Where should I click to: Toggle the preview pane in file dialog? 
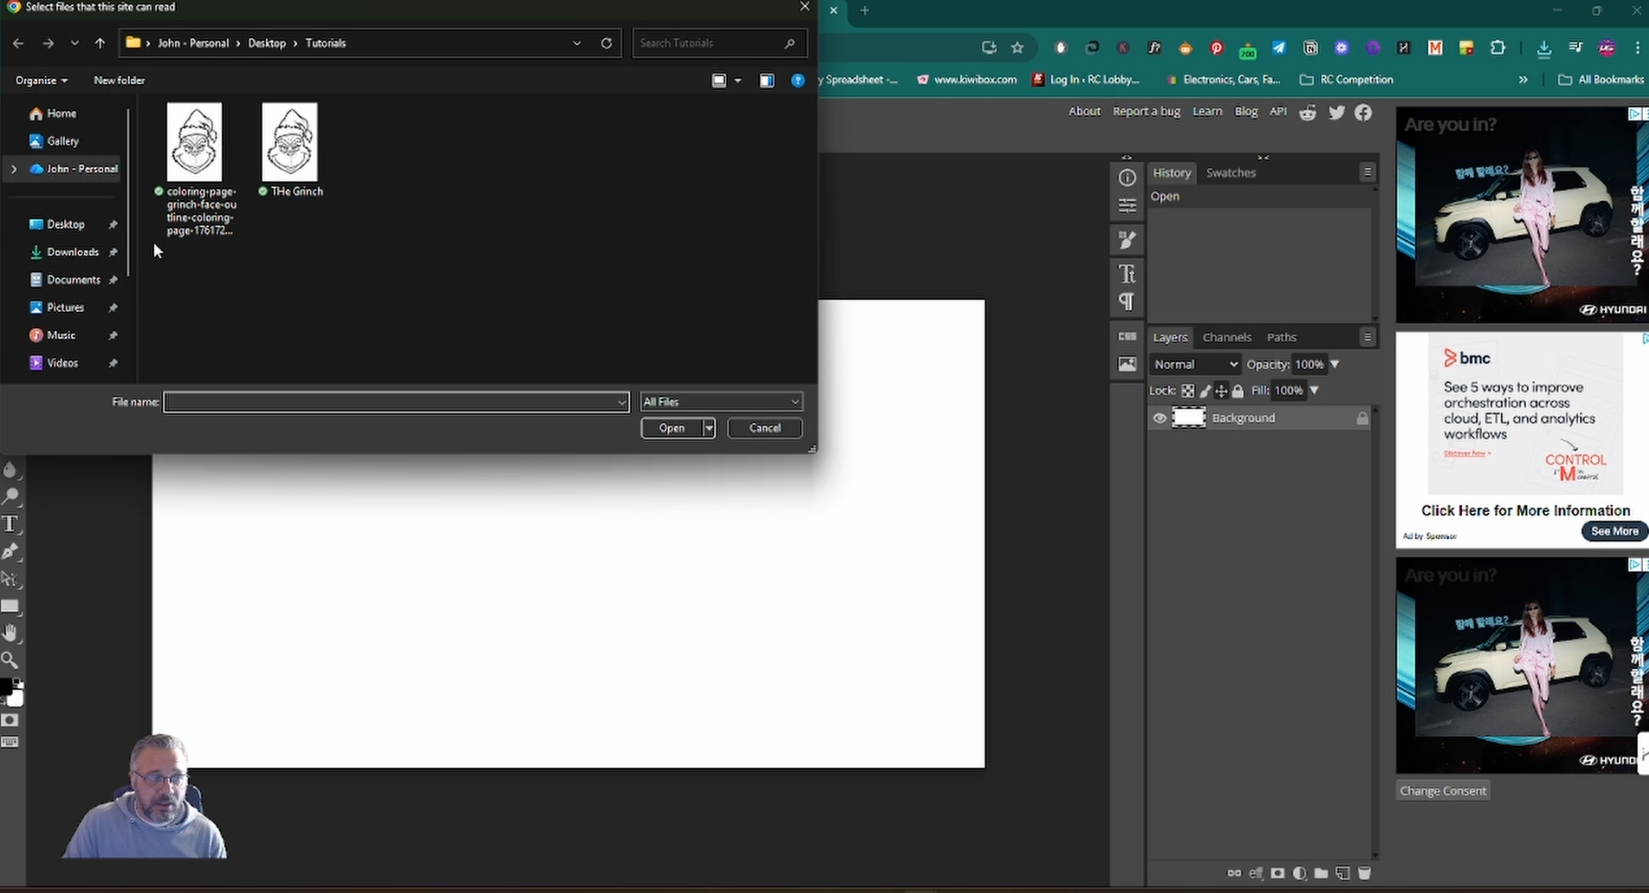767,80
